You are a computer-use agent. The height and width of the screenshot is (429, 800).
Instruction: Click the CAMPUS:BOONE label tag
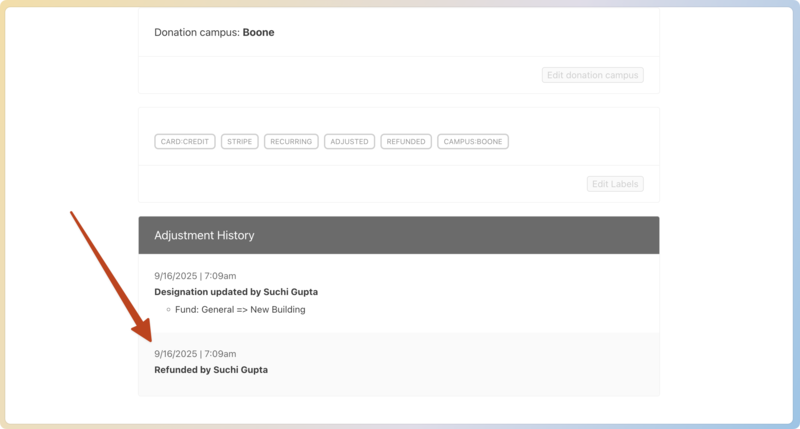click(x=473, y=142)
